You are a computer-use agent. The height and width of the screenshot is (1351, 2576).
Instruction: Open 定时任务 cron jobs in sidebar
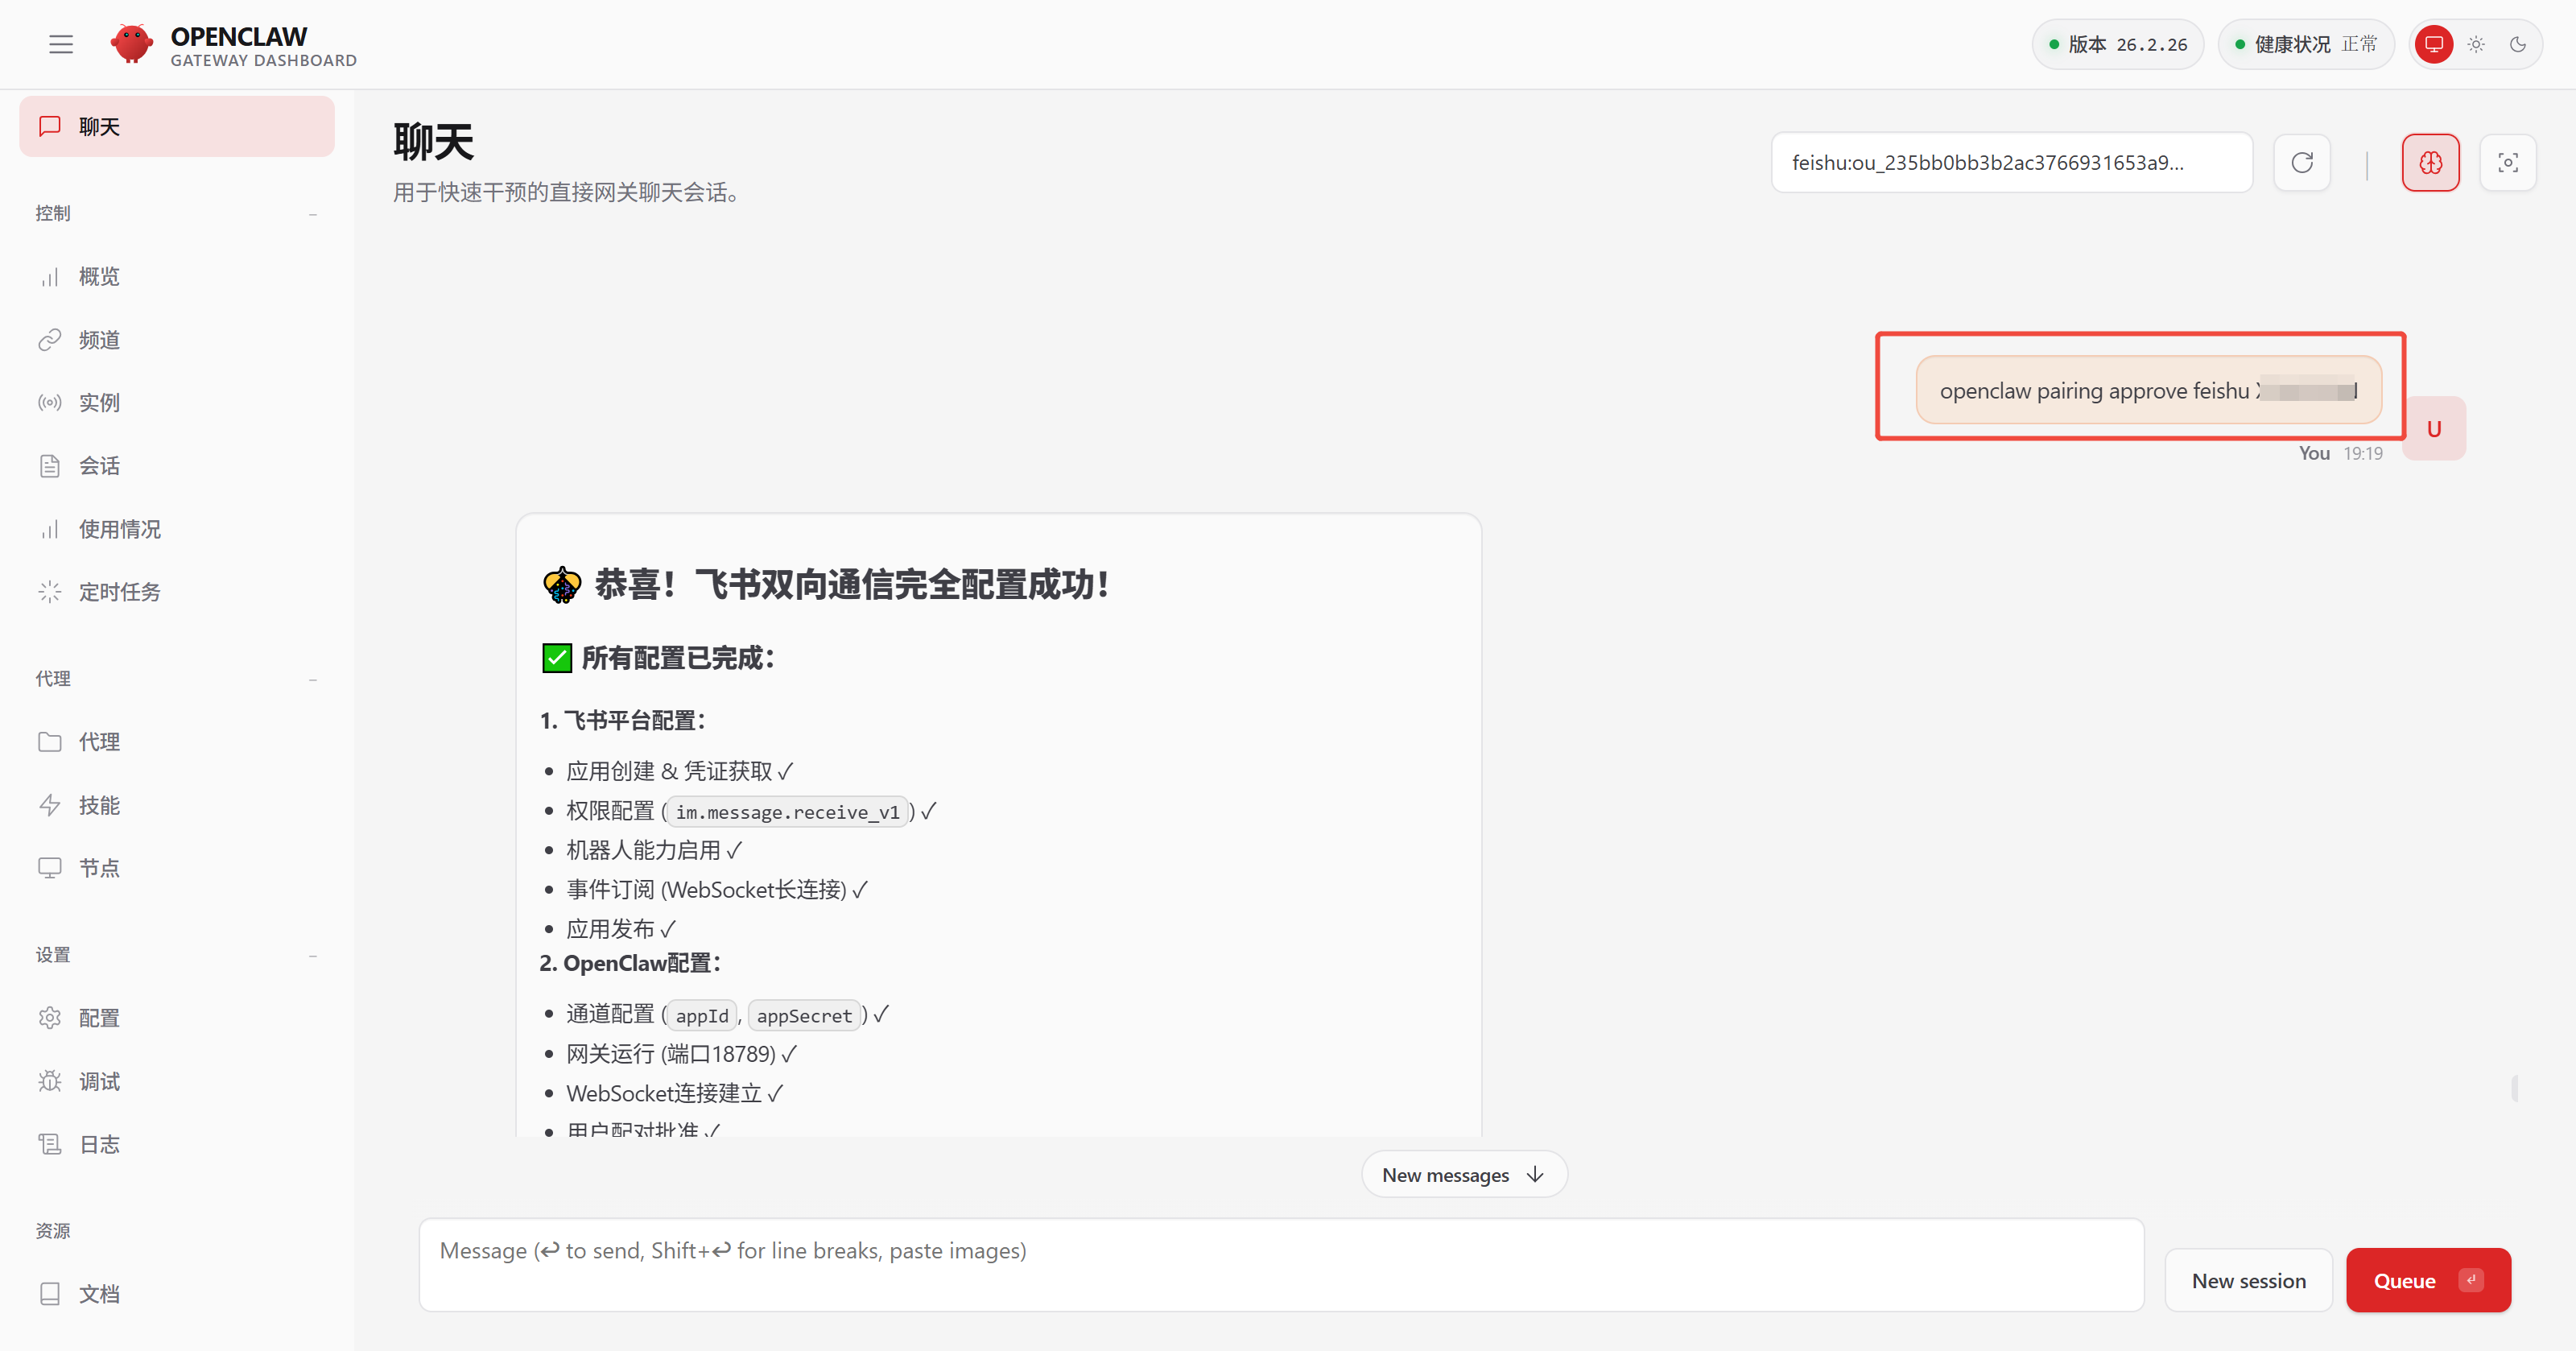tap(119, 592)
